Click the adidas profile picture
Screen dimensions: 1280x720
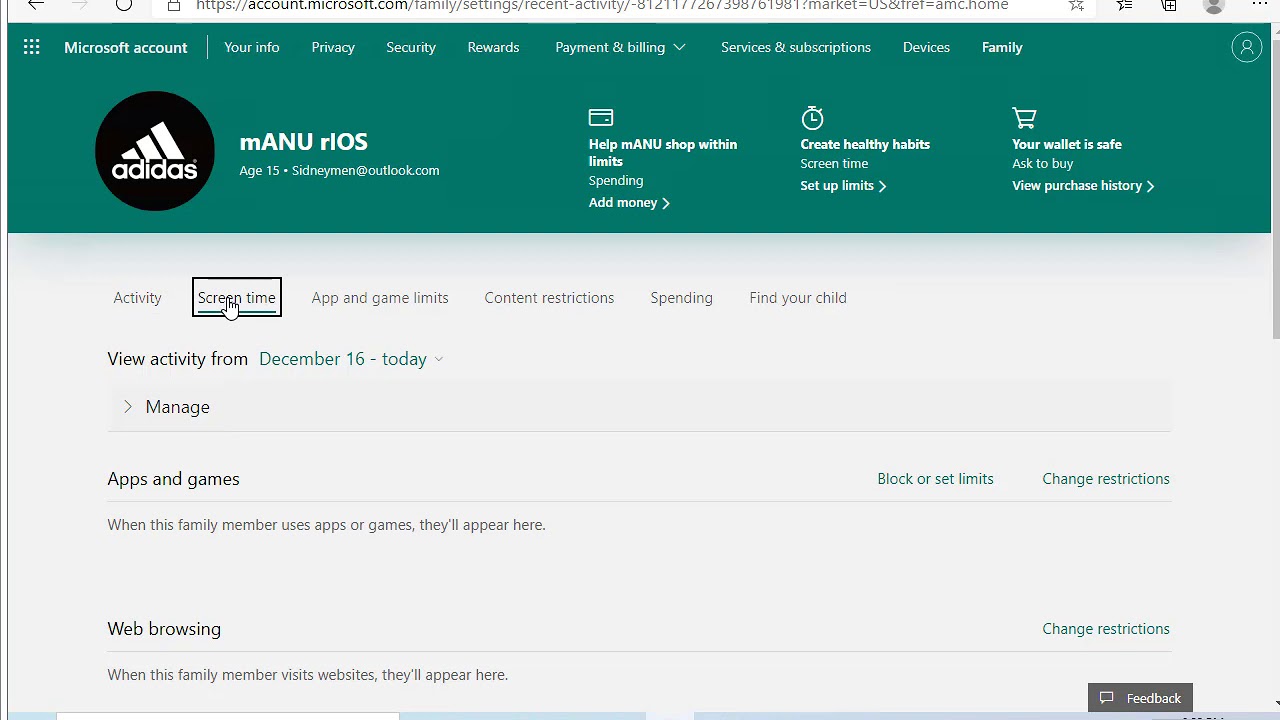pos(155,151)
